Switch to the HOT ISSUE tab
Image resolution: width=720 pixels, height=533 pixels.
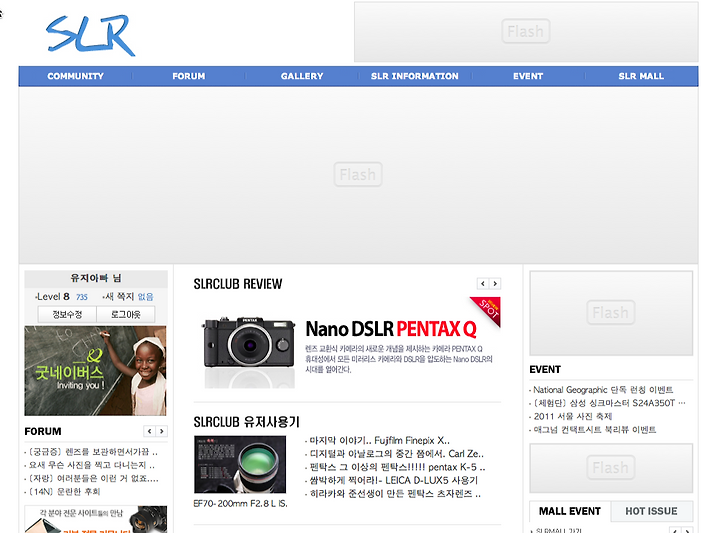point(651,511)
